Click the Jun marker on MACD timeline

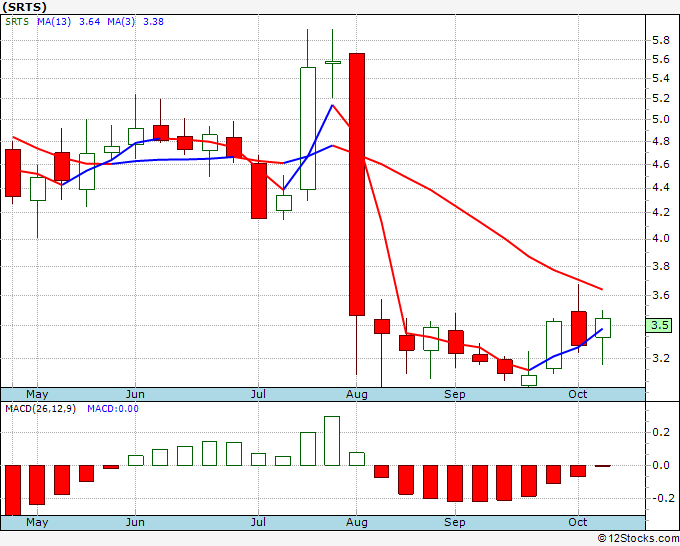(135, 522)
